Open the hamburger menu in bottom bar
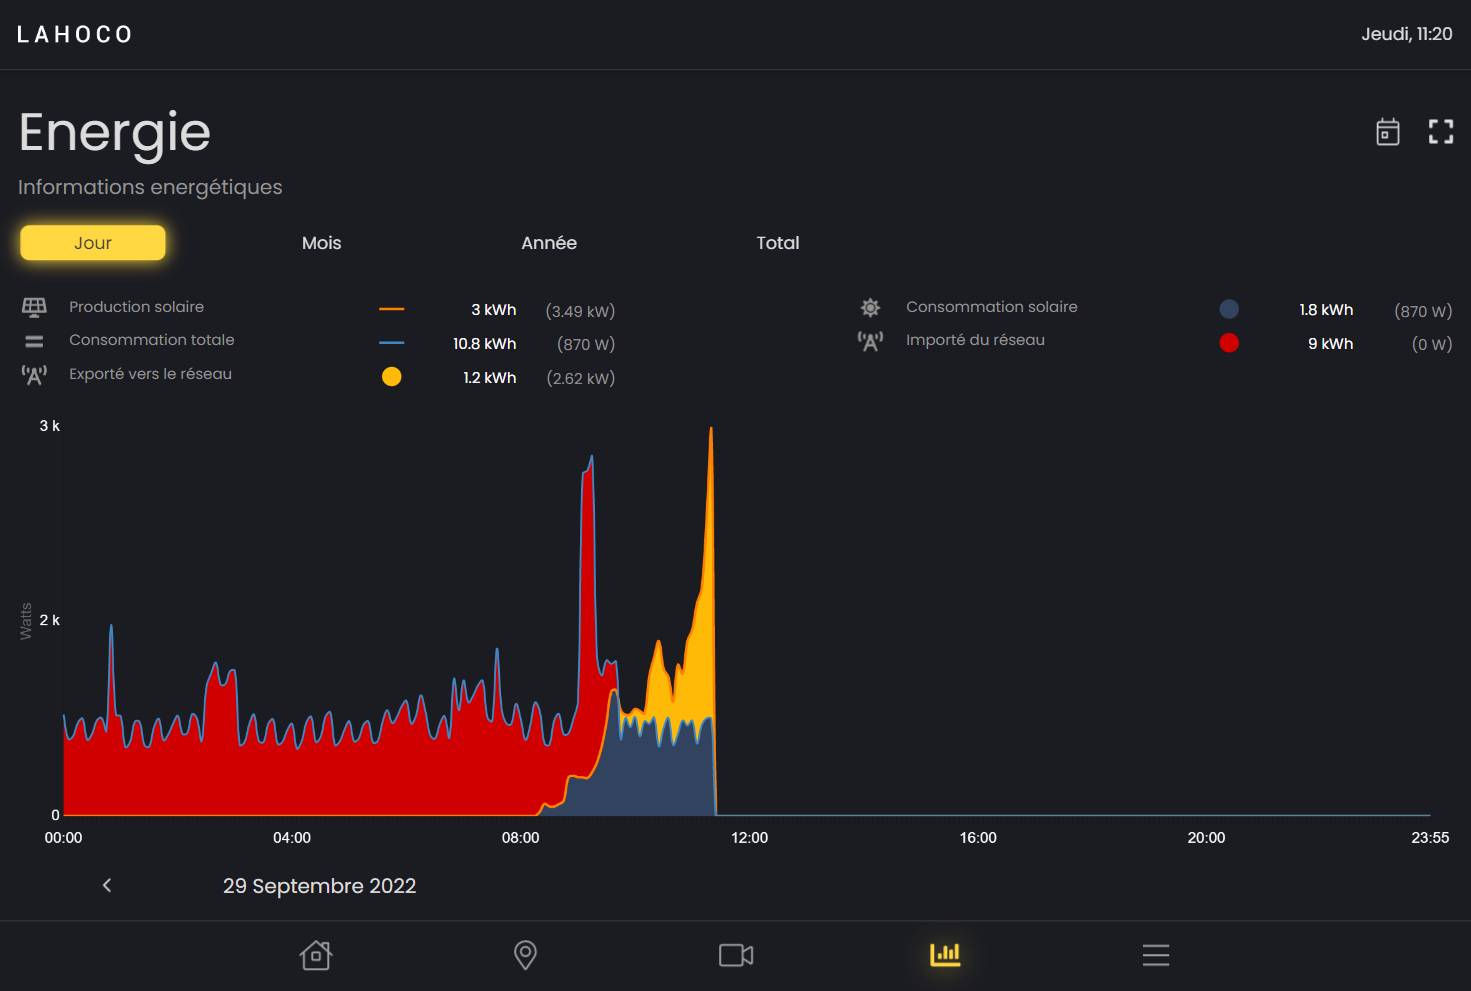 pos(1155,955)
